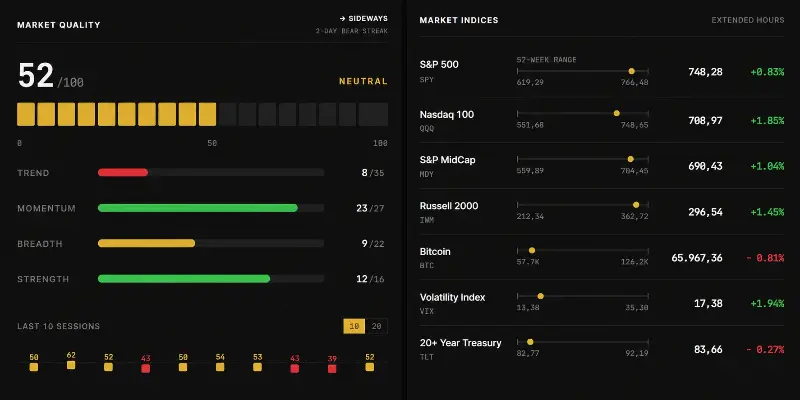Click the S&P MidCap price 690,43
This screenshot has height=400, width=800.
point(705,166)
